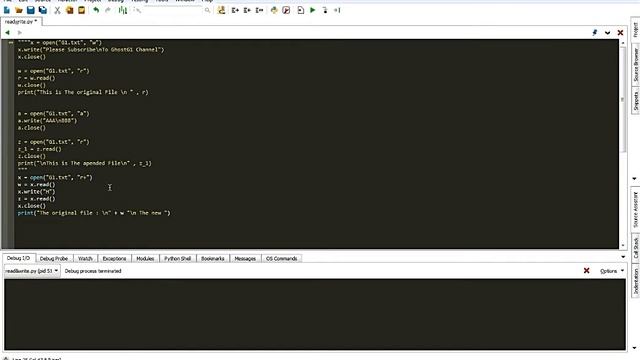This screenshot has width=640, height=360.
Task: Click code line a.write("AAA\nBBB")
Action: pos(47,121)
